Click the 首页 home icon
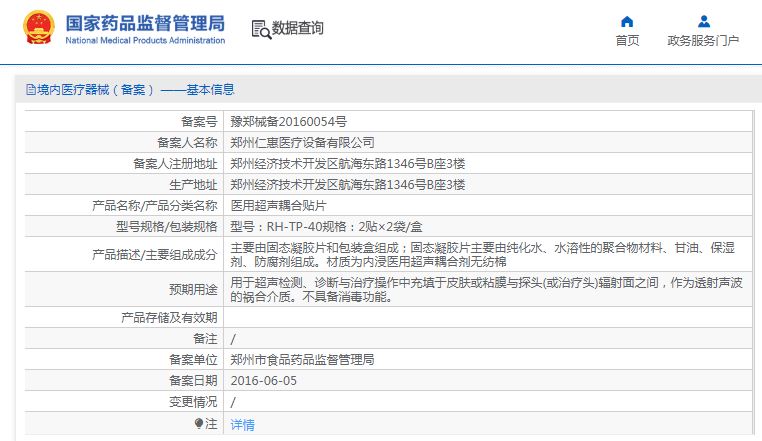 (x=627, y=21)
